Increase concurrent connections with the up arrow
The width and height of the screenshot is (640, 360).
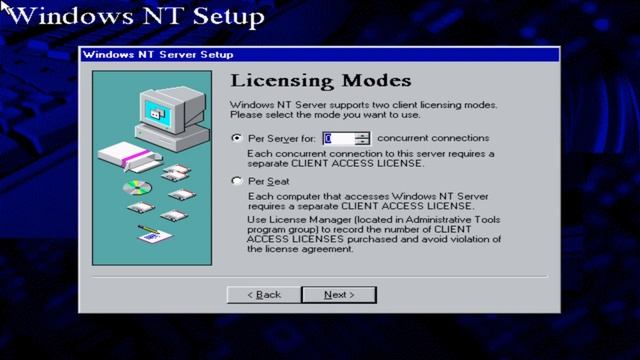[362, 136]
